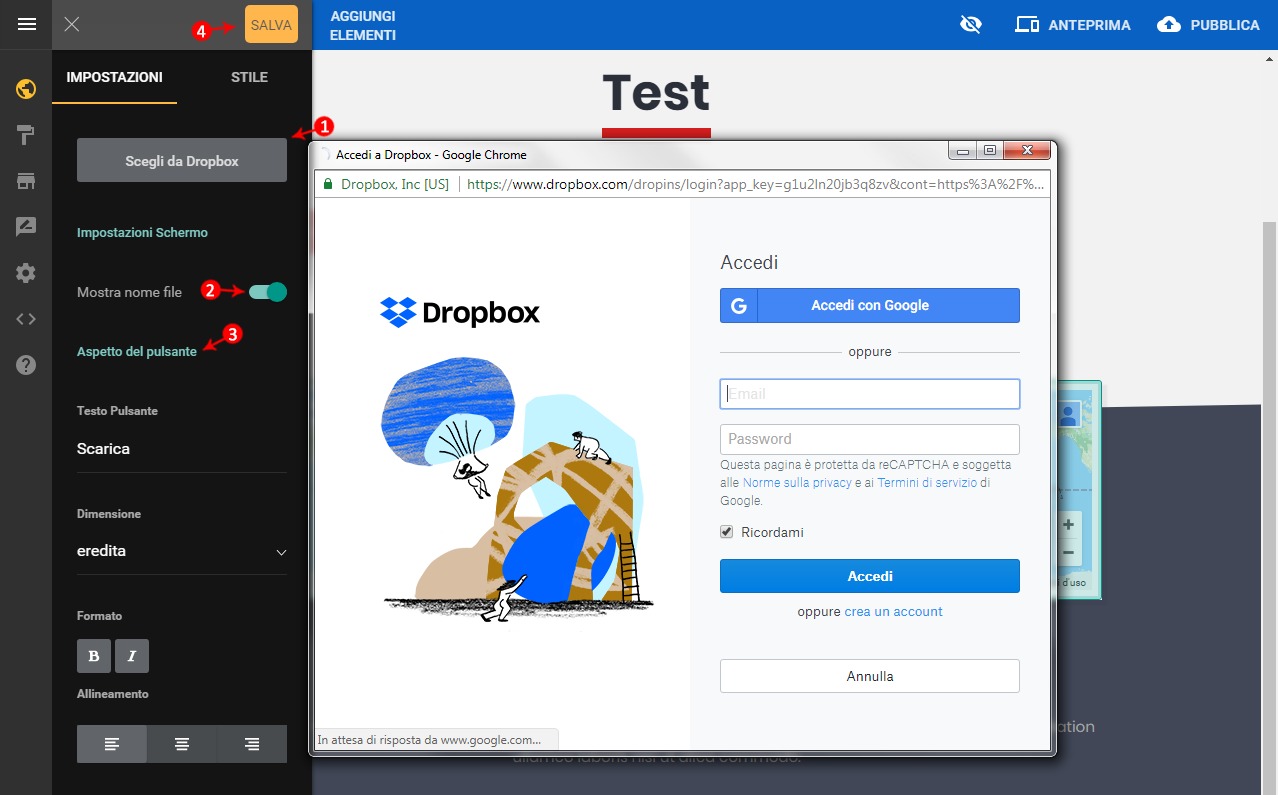Open the code developer icon in sidebar
The width and height of the screenshot is (1278, 795).
coord(26,319)
